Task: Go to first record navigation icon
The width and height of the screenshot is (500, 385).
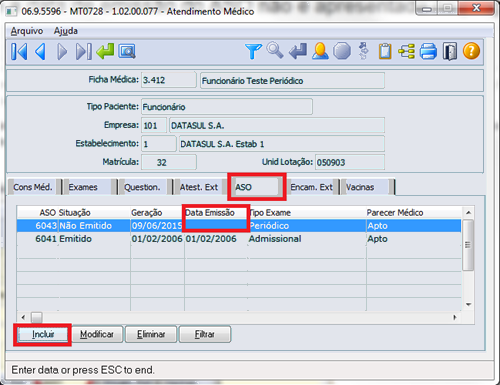Action: pos(19,52)
